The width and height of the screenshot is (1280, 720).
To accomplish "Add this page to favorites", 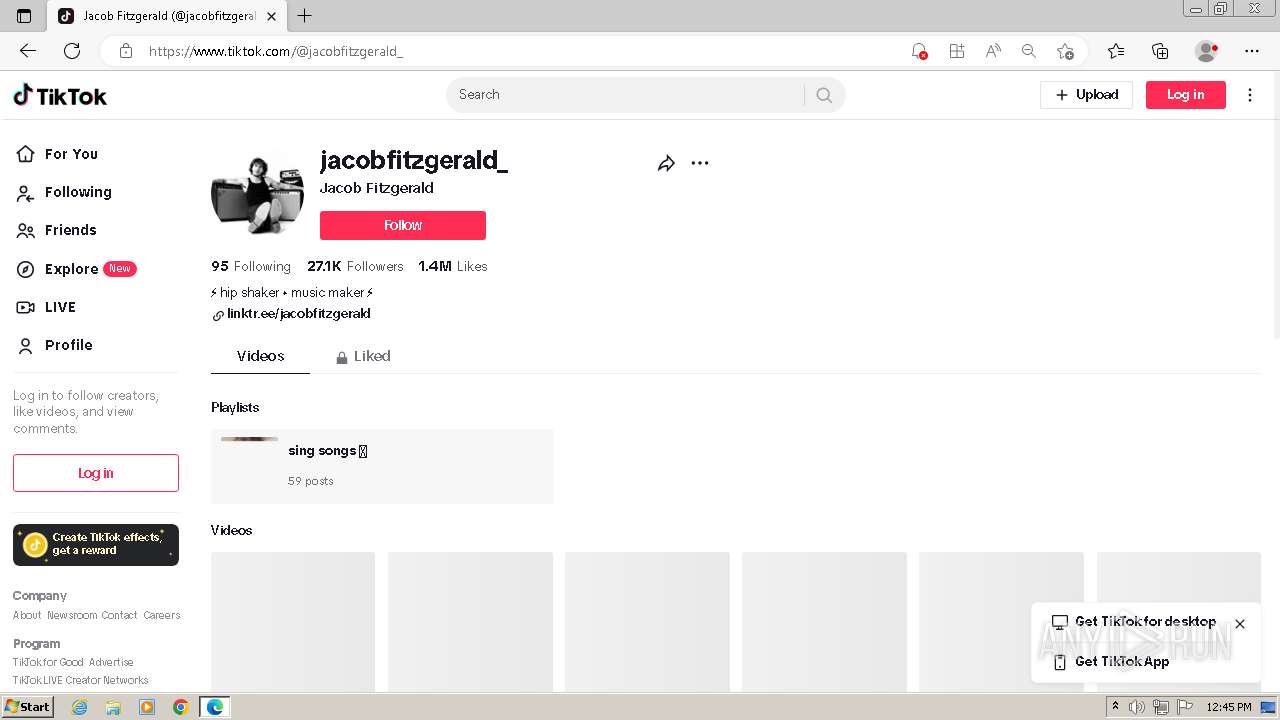I will point(1065,51).
